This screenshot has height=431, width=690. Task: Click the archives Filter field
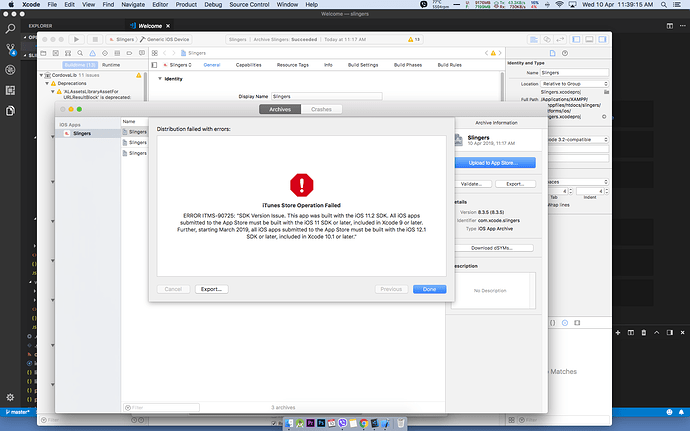pyautogui.click(x=161, y=408)
